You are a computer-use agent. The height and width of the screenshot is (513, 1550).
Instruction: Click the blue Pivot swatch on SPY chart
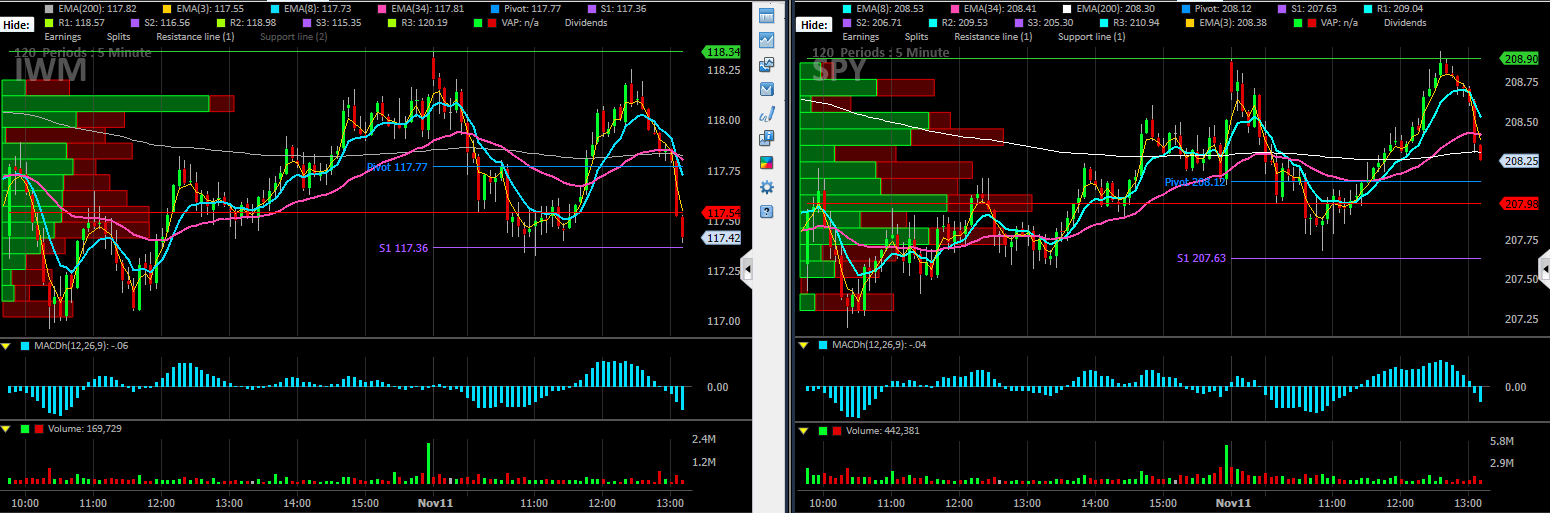[1184, 8]
